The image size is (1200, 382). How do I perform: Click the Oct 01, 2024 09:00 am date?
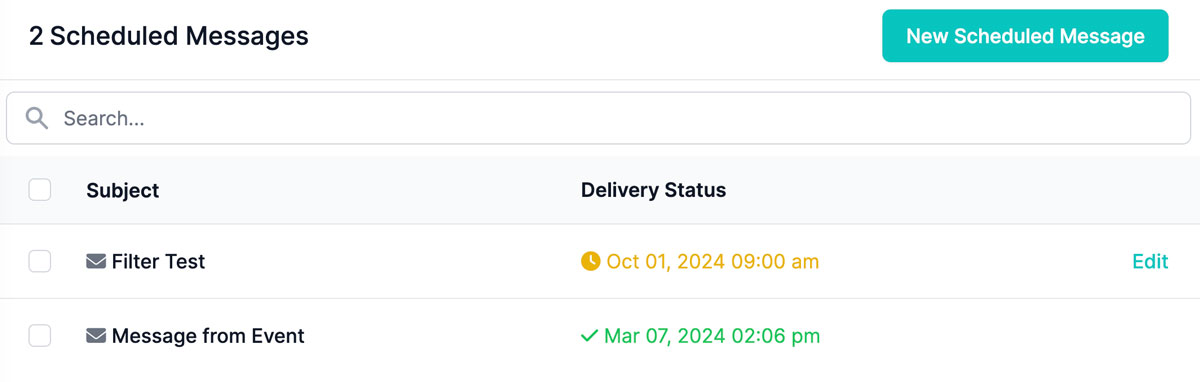coord(713,262)
